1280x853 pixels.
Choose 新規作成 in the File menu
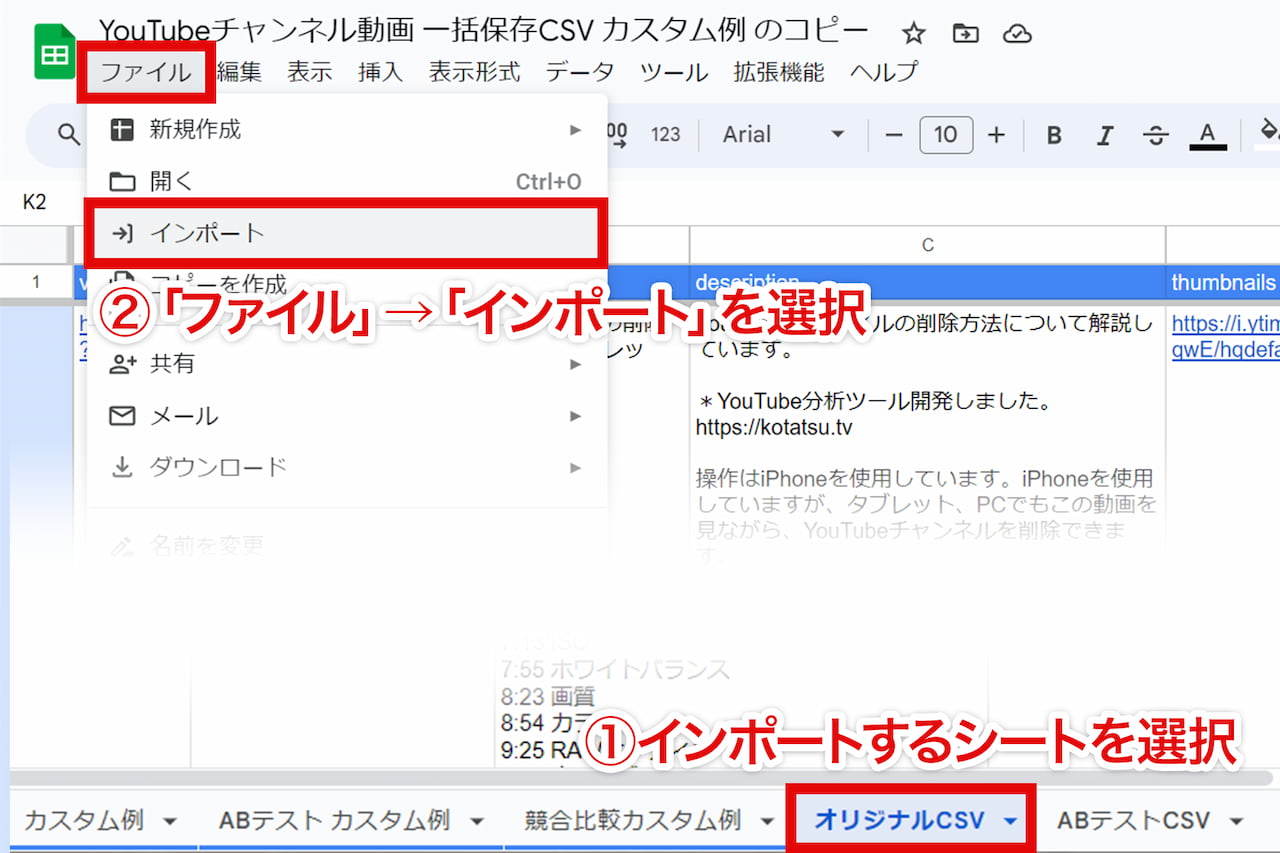click(x=347, y=129)
